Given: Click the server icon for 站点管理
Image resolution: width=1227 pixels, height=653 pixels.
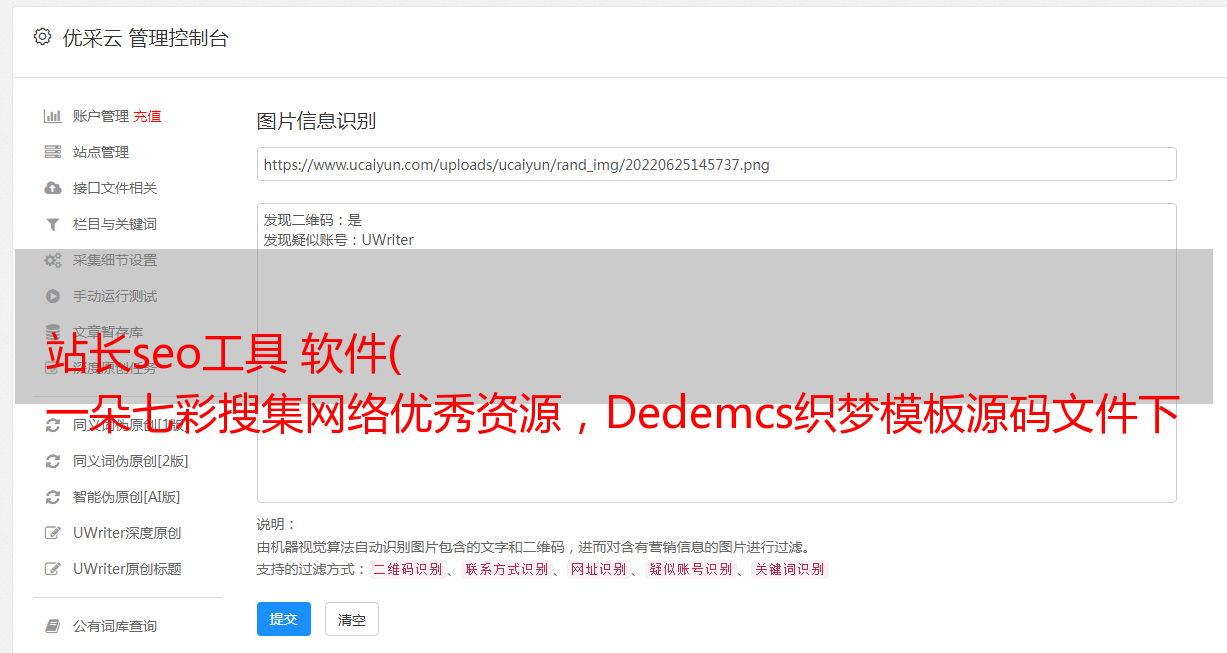Looking at the screenshot, I should point(53,152).
